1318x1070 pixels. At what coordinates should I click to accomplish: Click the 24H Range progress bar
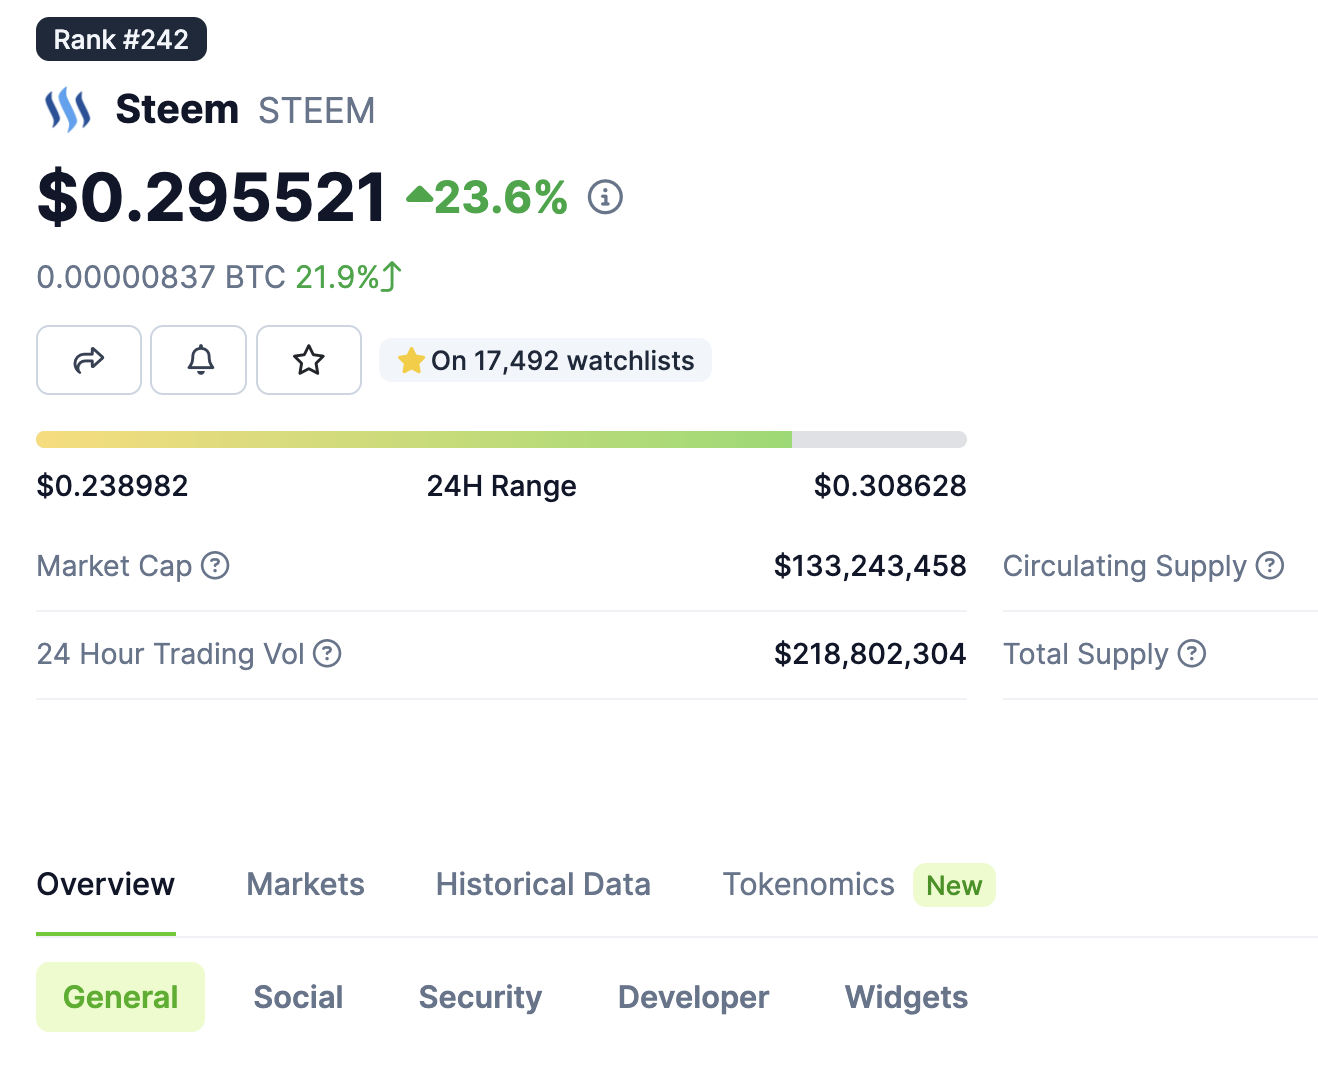pyautogui.click(x=501, y=439)
